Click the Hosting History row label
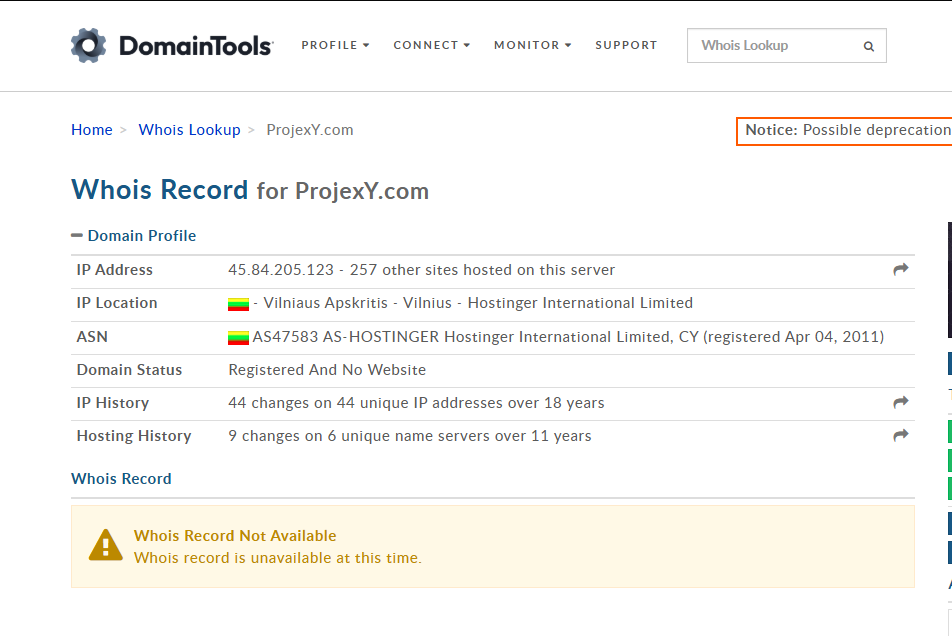 click(134, 436)
